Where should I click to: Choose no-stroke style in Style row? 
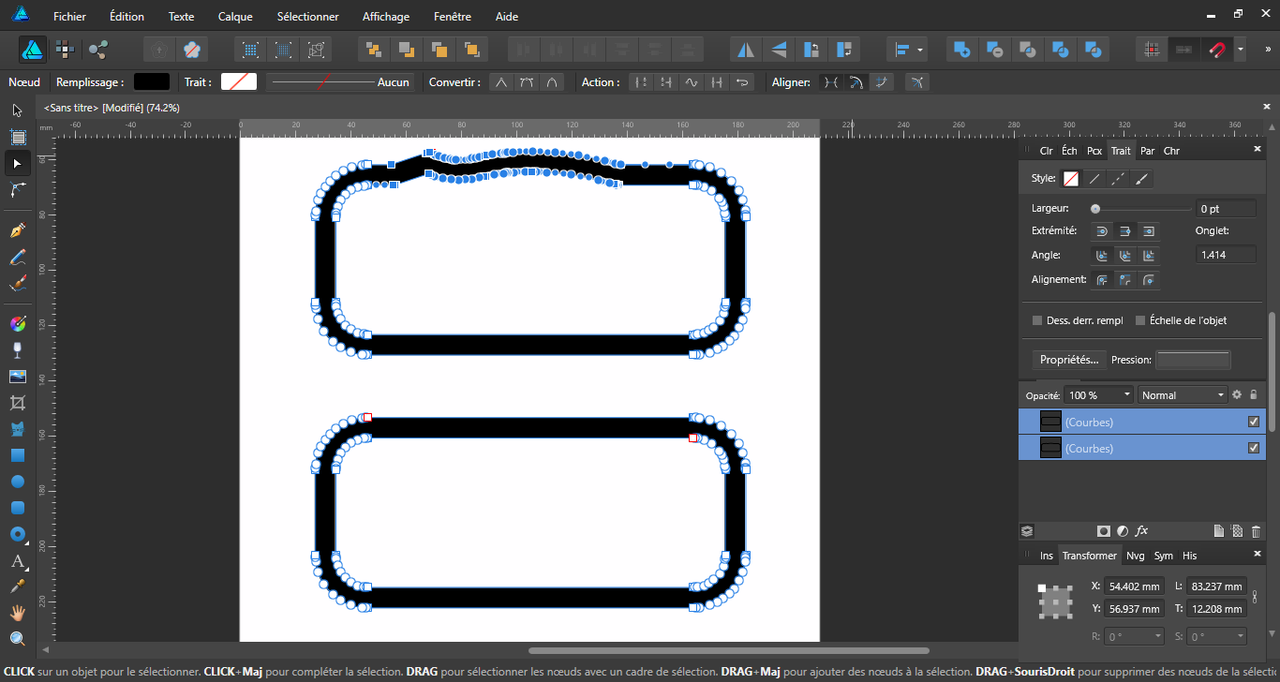tap(1071, 179)
